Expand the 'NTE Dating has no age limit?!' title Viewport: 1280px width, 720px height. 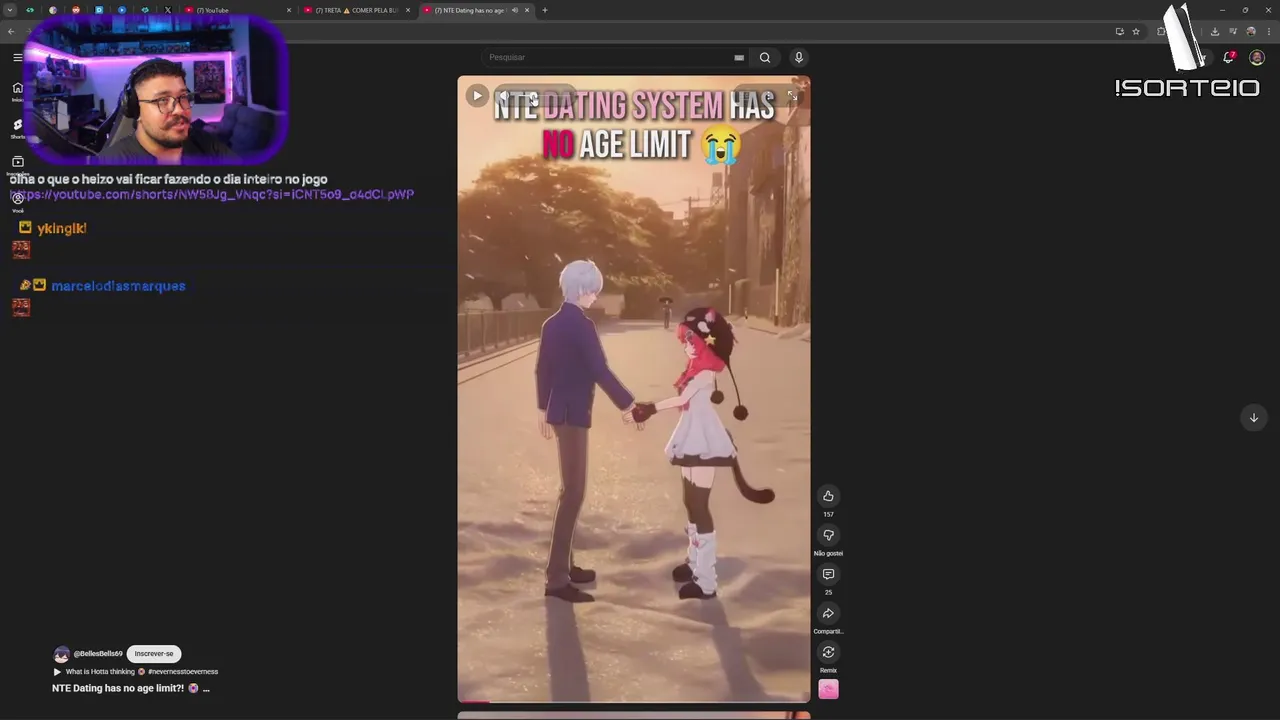click(x=131, y=689)
